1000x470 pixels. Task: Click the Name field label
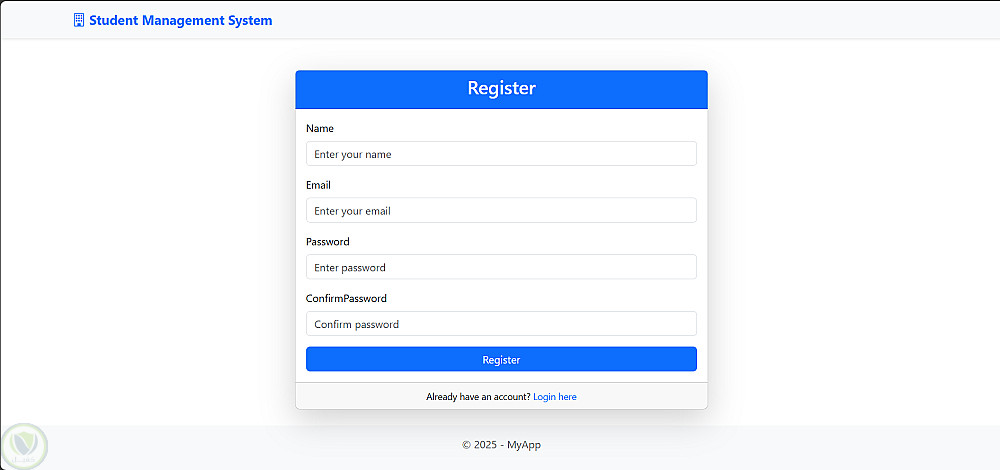(x=320, y=129)
